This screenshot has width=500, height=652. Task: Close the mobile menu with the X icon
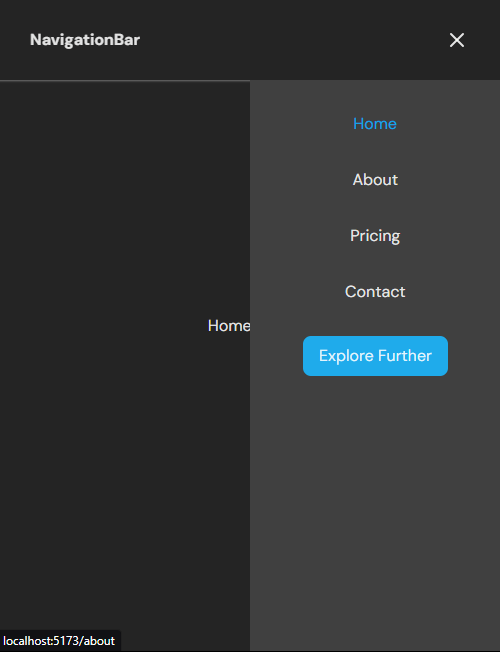457,40
